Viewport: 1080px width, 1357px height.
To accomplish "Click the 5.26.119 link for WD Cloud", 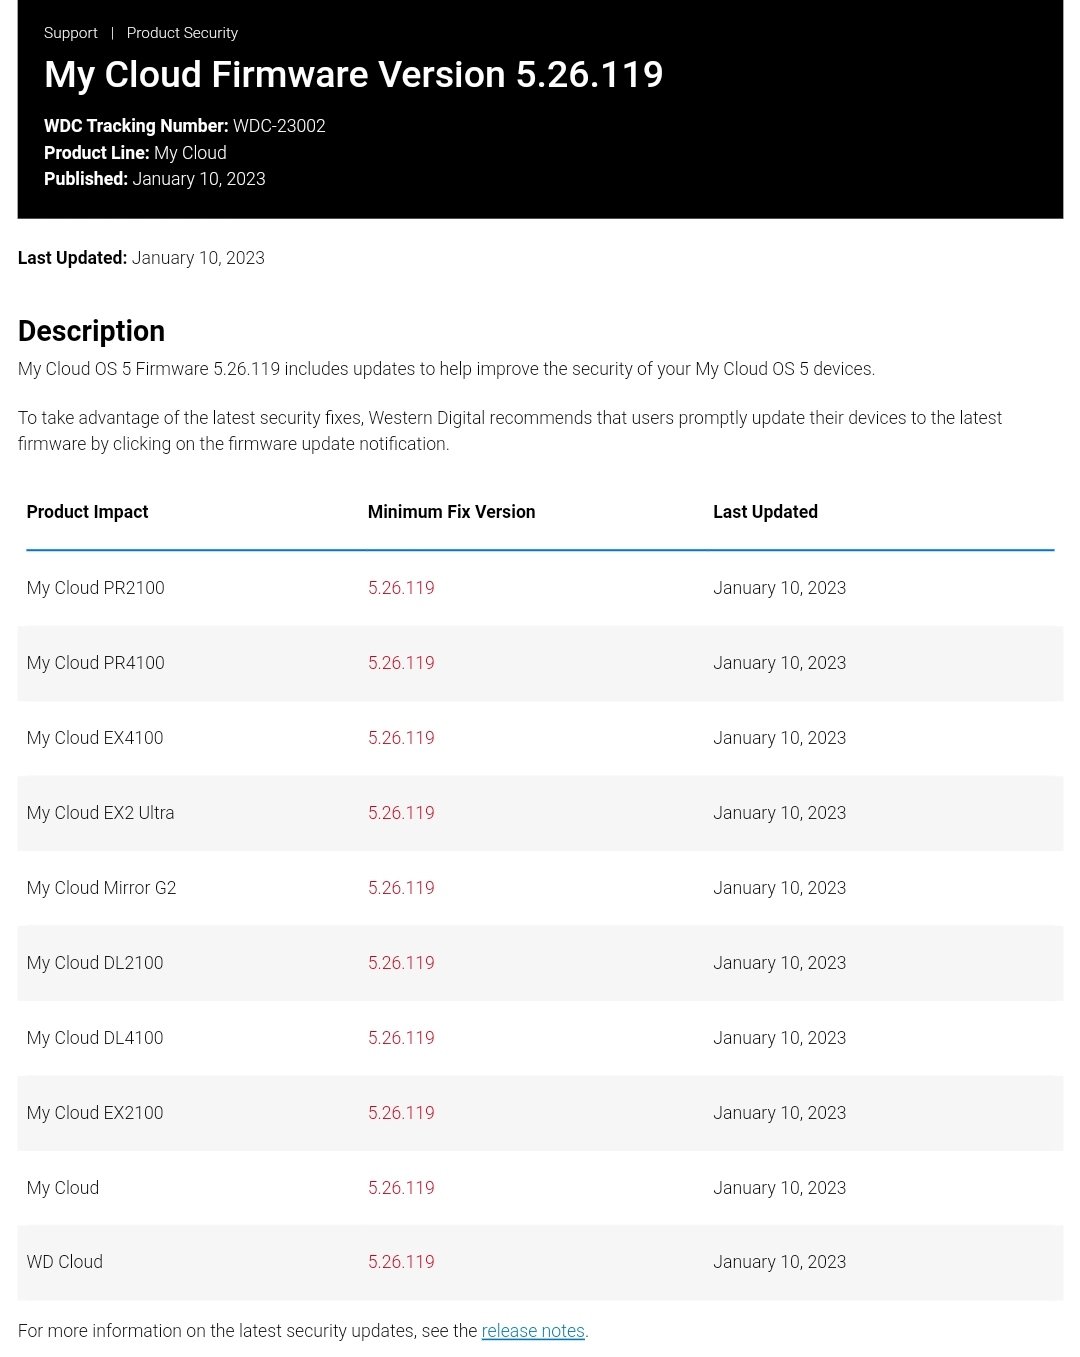I will tap(401, 1262).
